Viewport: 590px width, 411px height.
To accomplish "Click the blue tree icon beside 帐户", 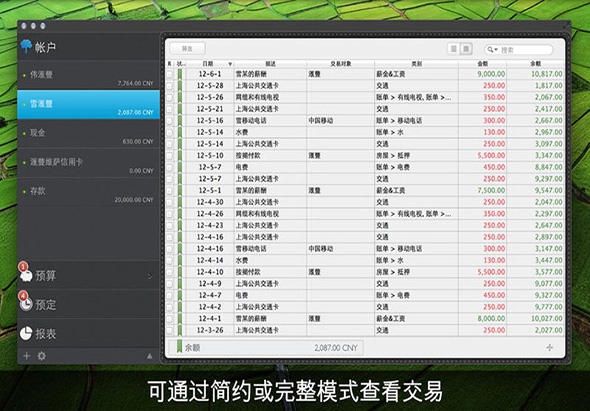I will [x=26, y=46].
